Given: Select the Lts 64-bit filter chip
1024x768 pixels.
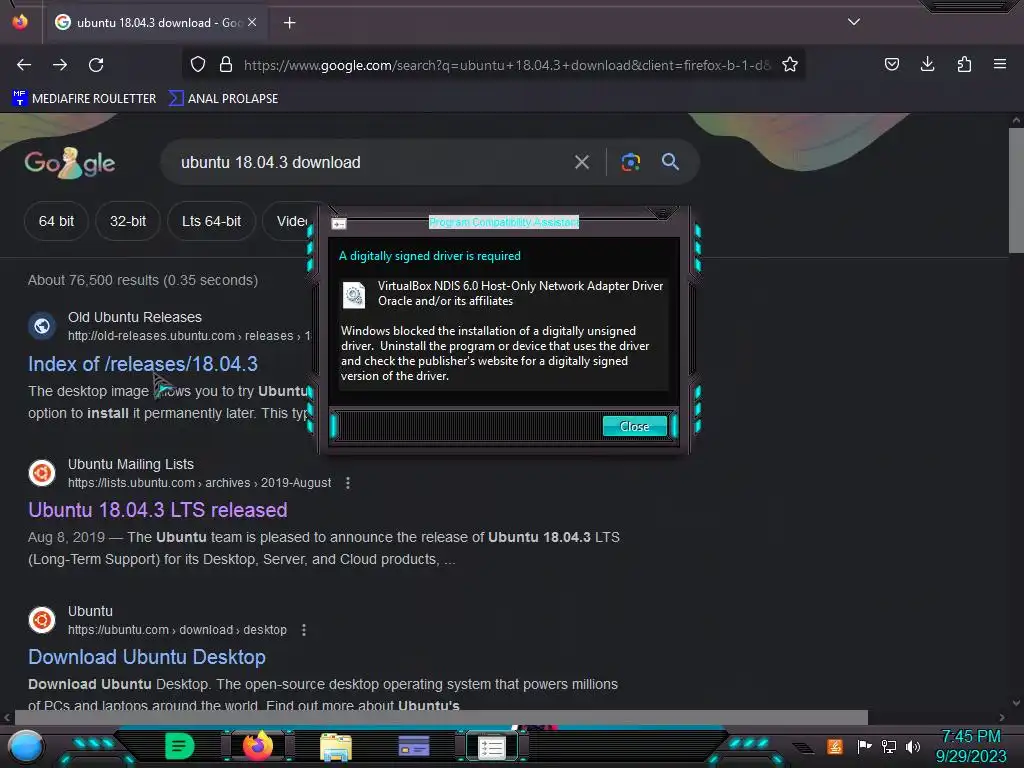Looking at the screenshot, I should click(212, 221).
